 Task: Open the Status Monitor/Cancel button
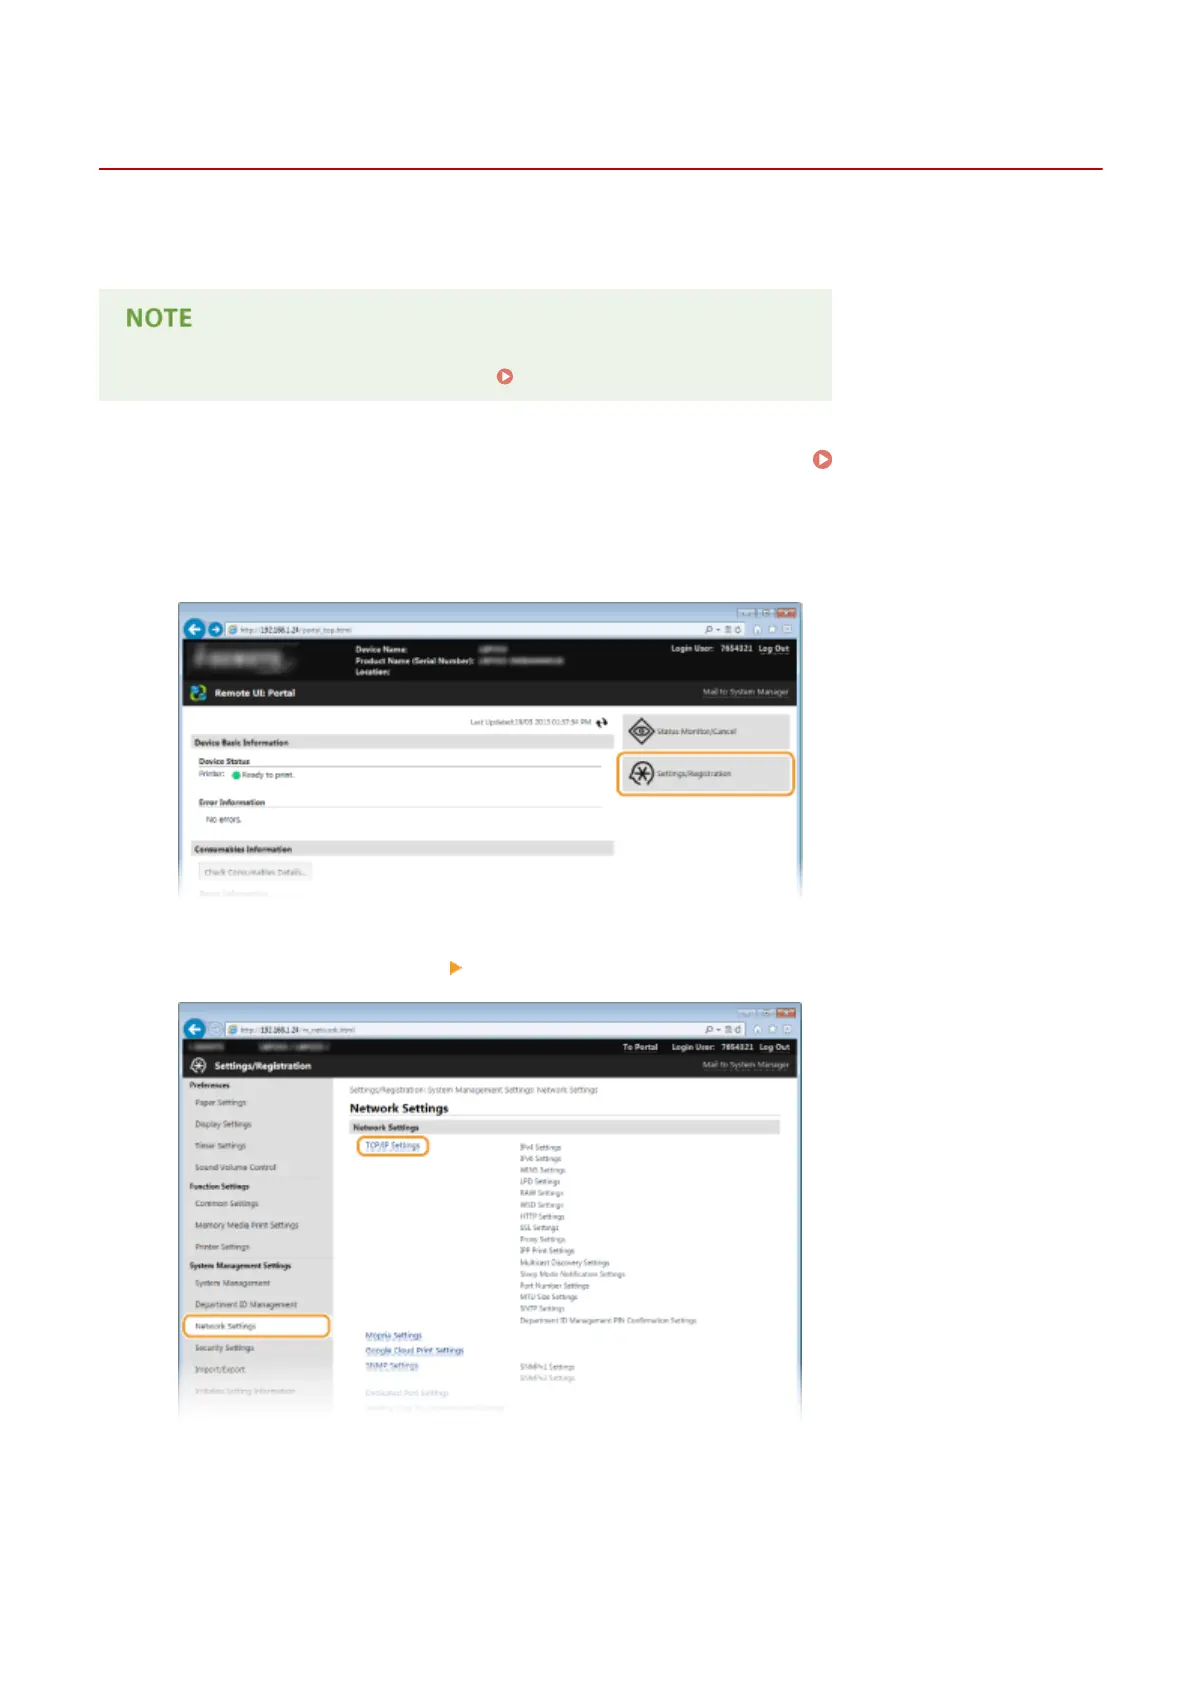pyautogui.click(x=706, y=732)
